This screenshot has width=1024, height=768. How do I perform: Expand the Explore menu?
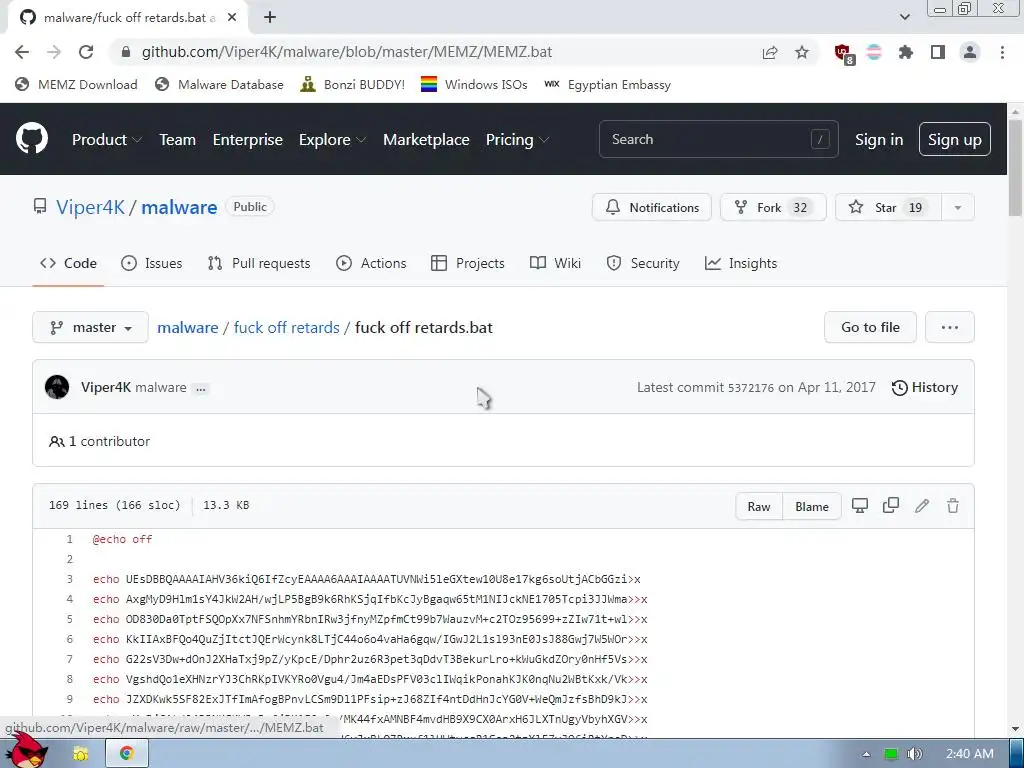pyautogui.click(x=332, y=140)
